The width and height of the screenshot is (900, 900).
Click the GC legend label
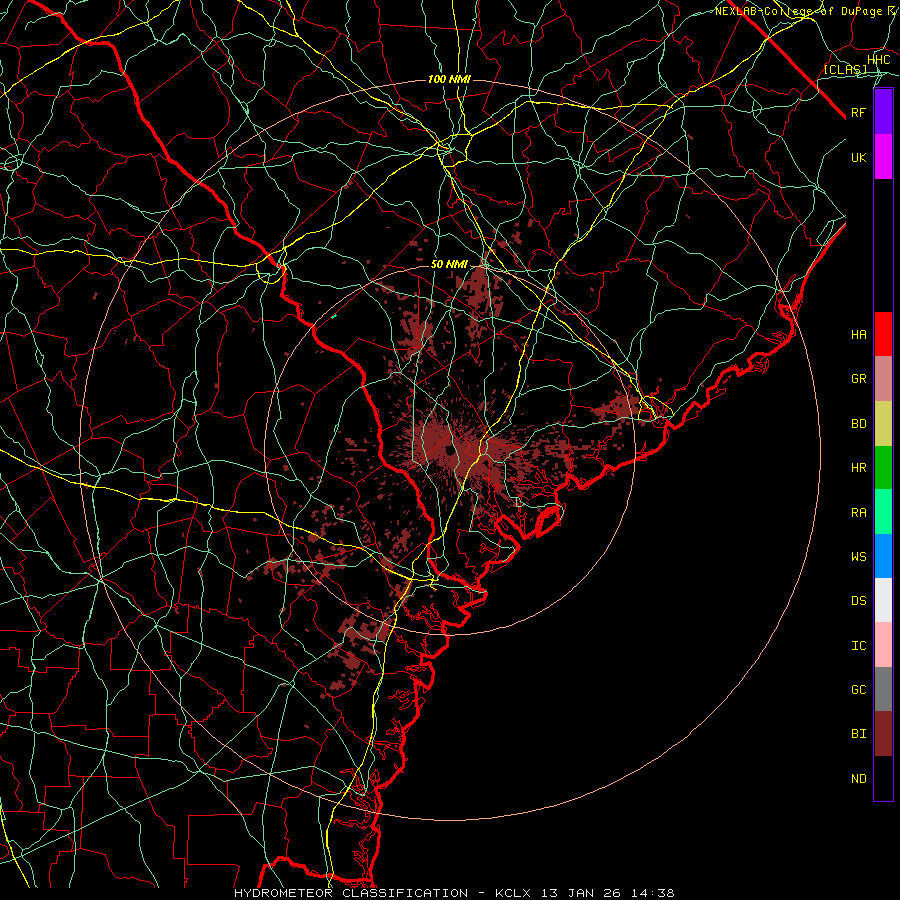tap(859, 690)
